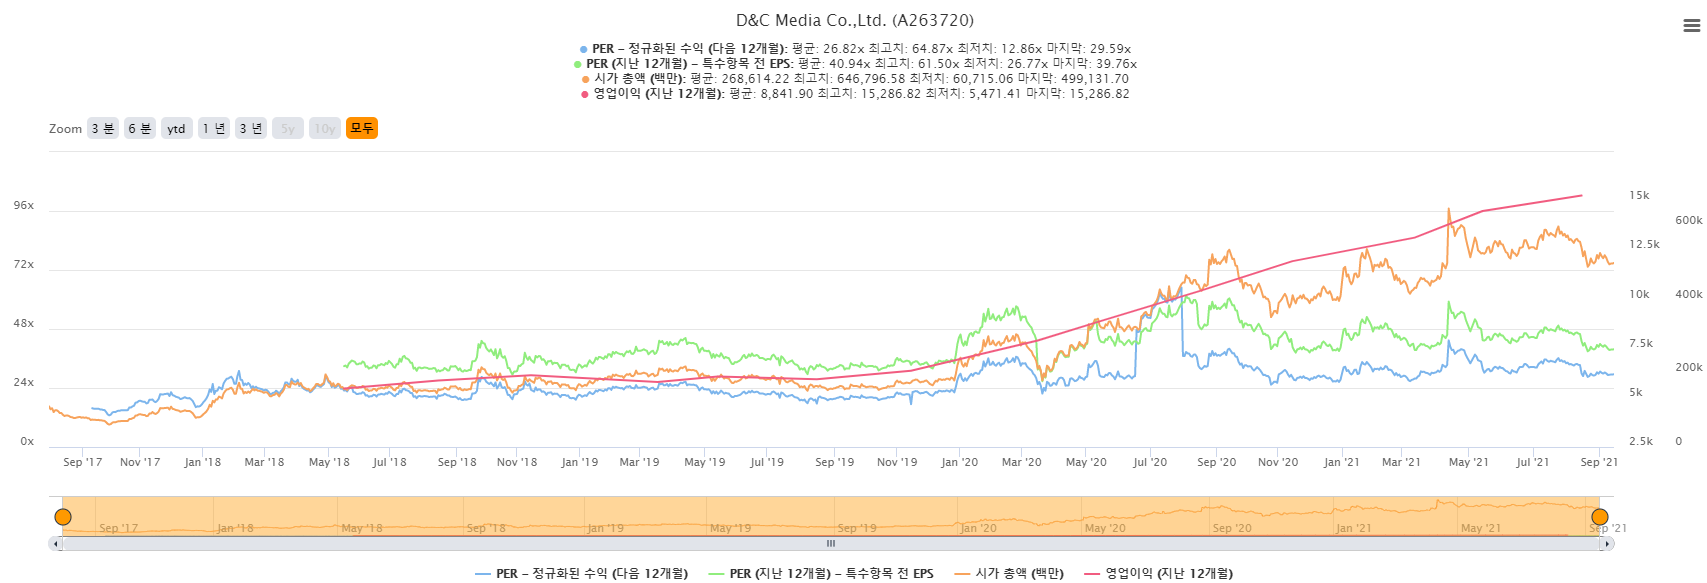
Task: Click the navigator scrollbar left arrow
Action: point(56,544)
